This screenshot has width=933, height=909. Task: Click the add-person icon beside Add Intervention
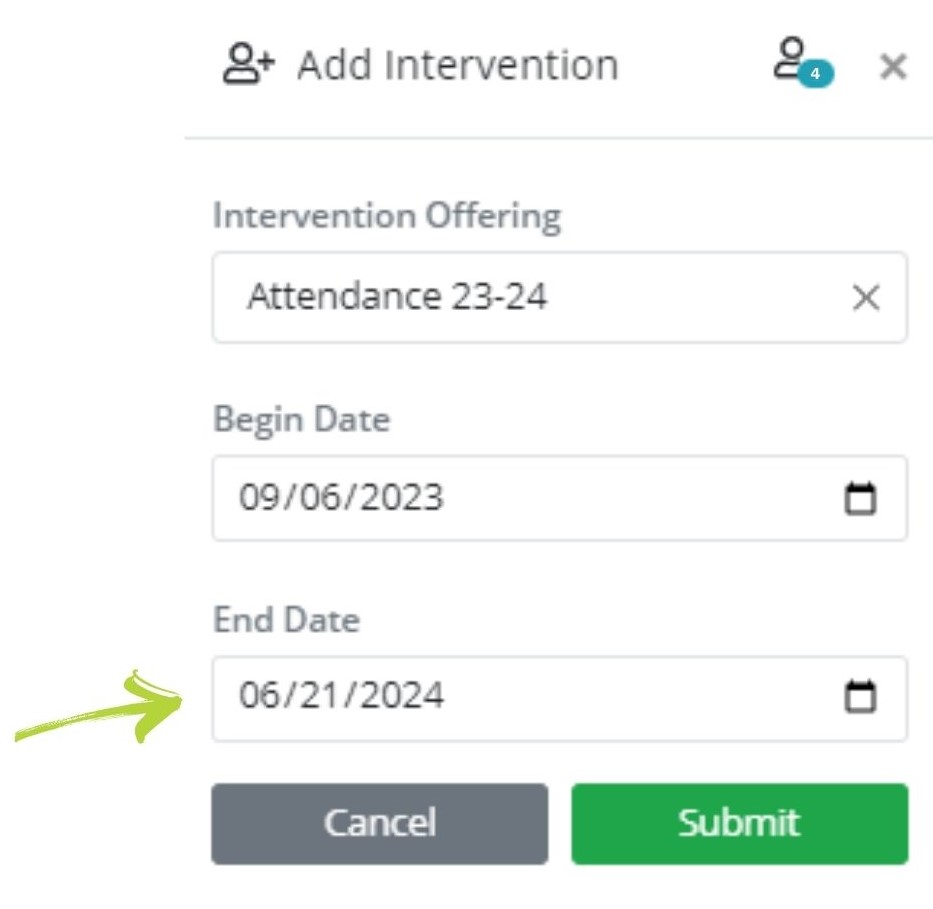(247, 66)
